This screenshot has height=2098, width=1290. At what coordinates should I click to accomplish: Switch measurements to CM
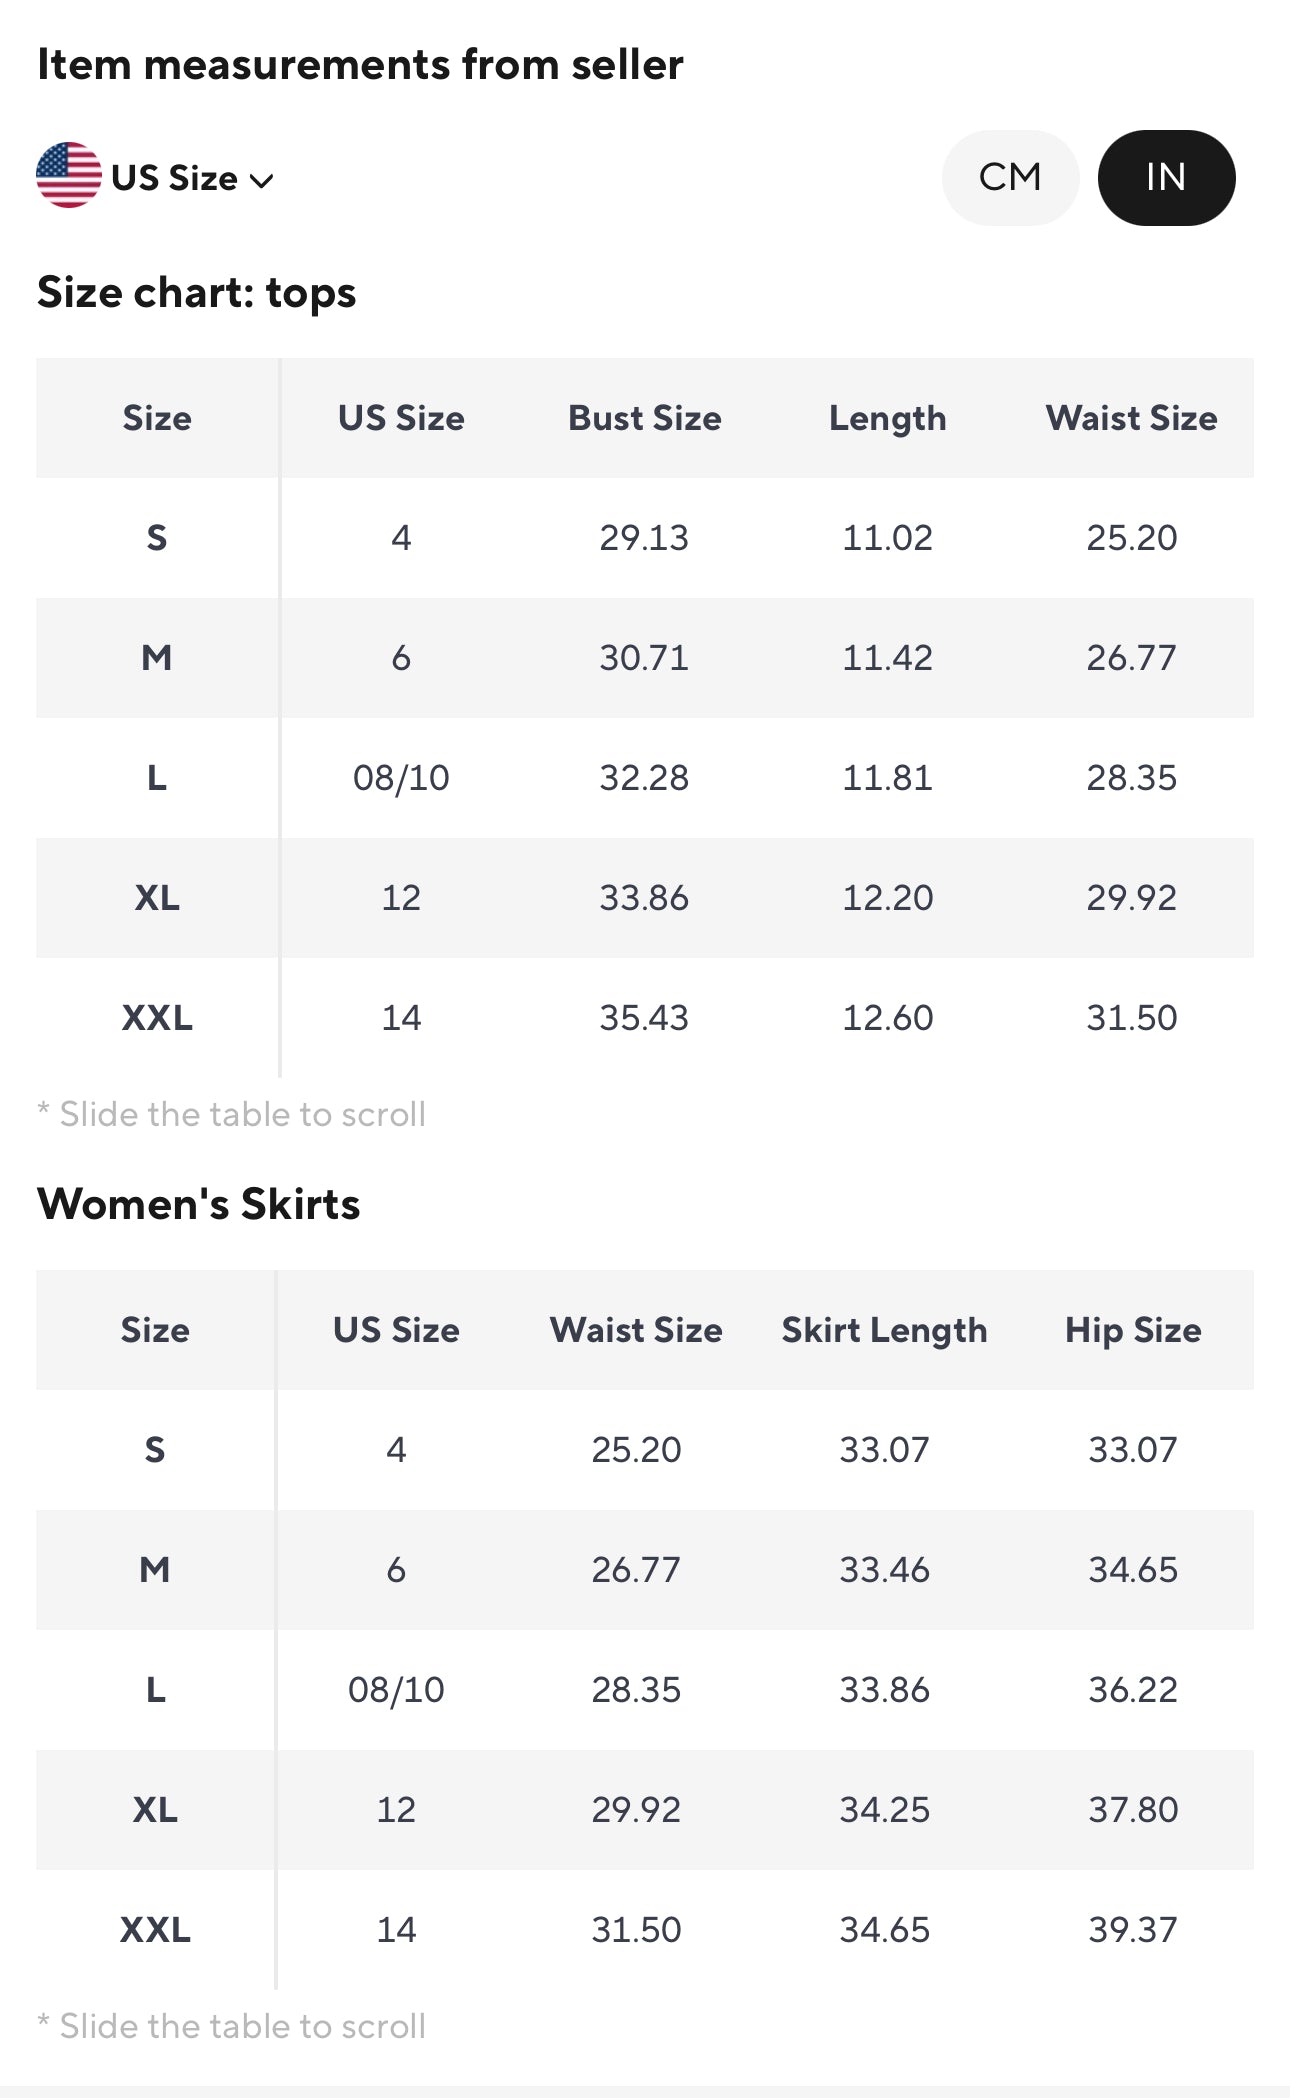click(1010, 178)
